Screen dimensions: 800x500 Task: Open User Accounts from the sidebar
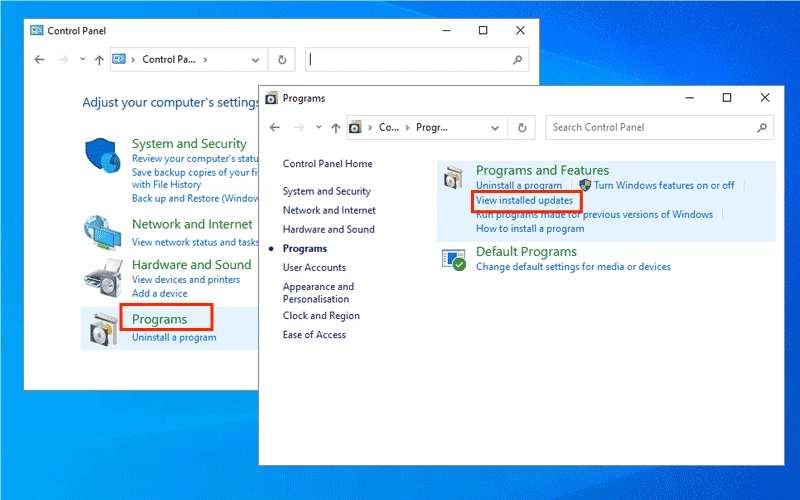(314, 267)
